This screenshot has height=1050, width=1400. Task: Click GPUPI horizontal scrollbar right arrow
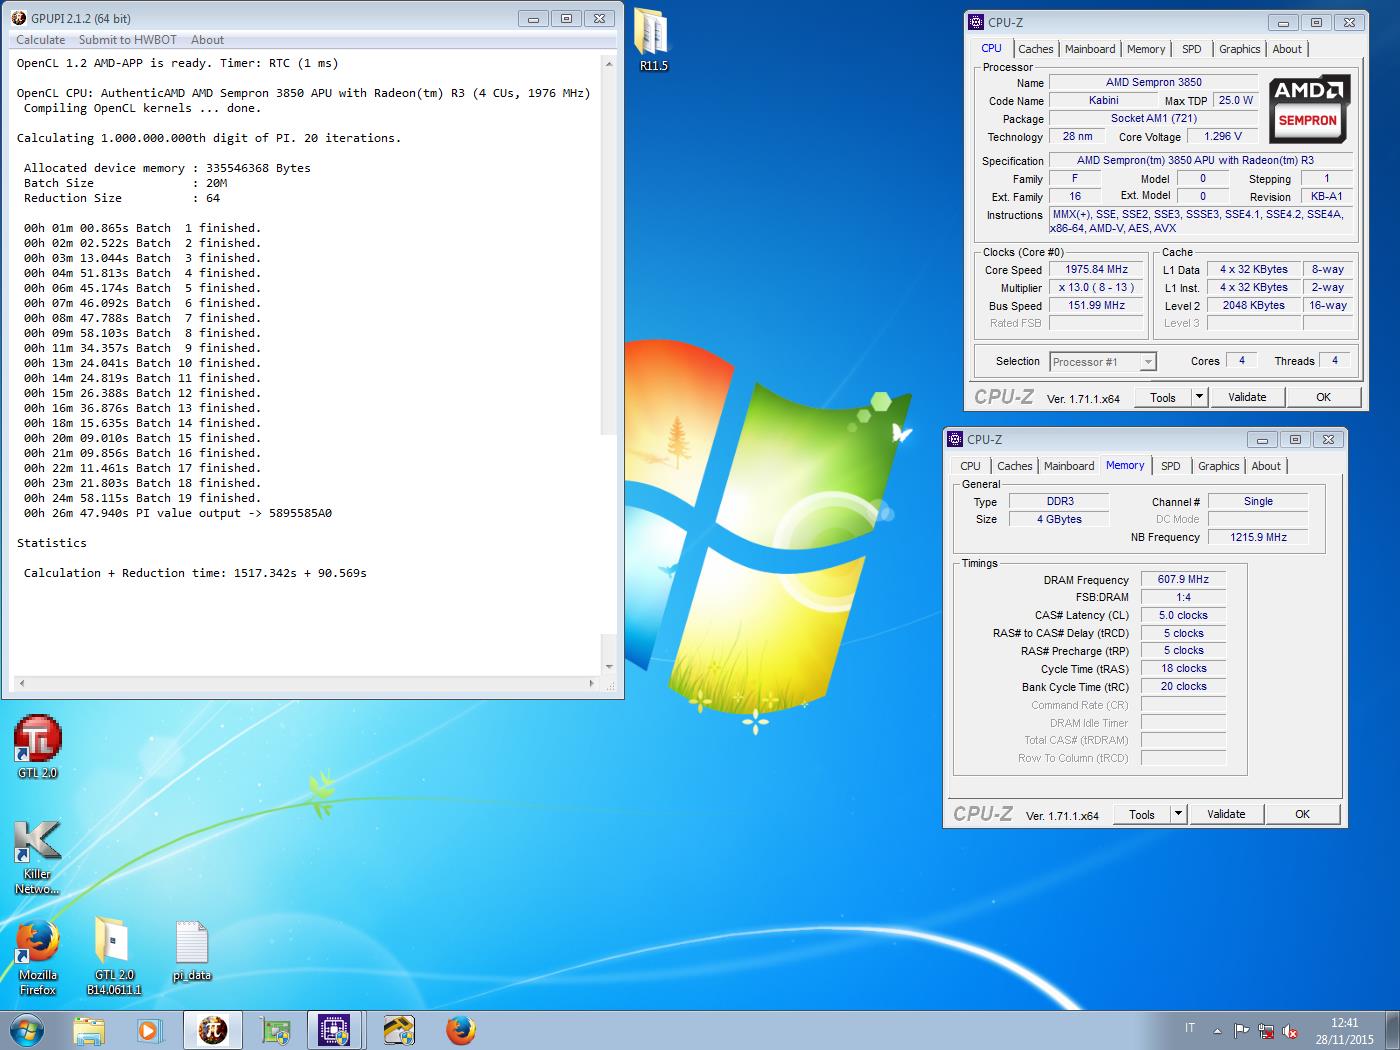[x=591, y=684]
